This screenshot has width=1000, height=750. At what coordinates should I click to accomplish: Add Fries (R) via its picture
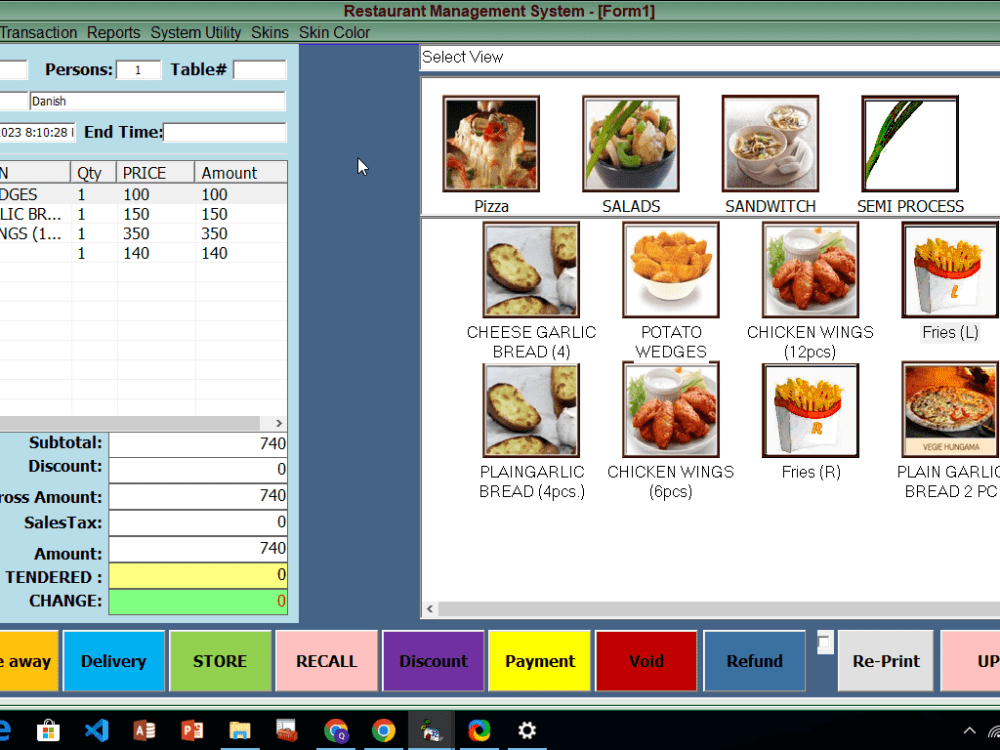810,410
